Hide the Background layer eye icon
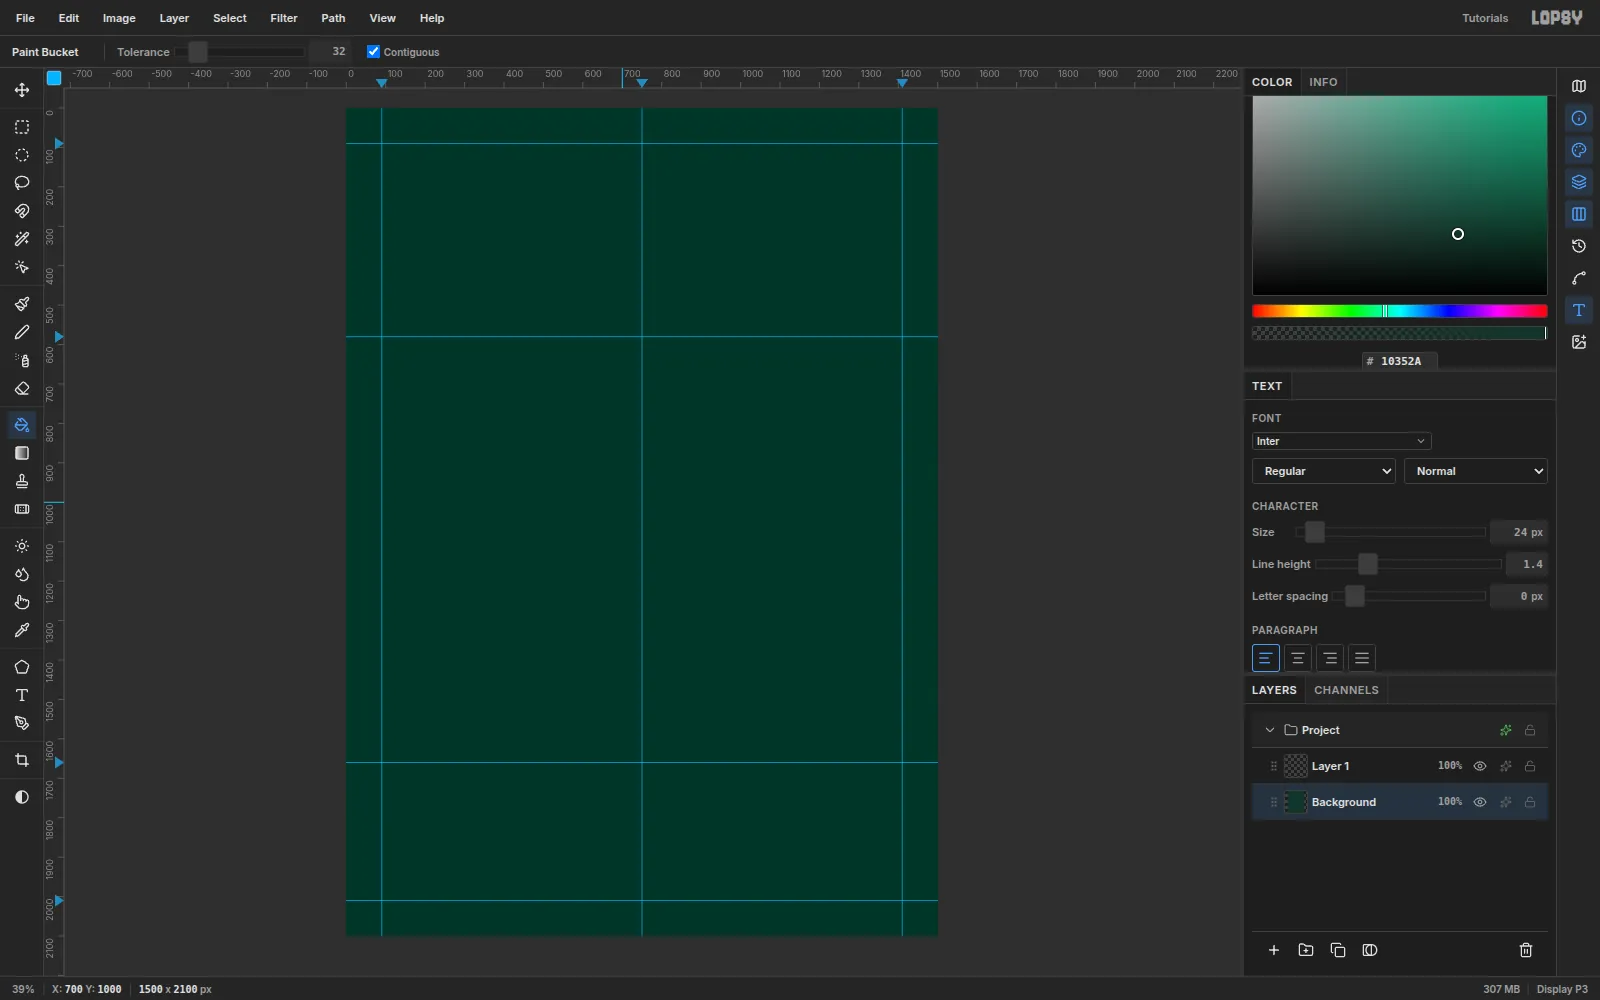The height and width of the screenshot is (1000, 1600). [1480, 802]
